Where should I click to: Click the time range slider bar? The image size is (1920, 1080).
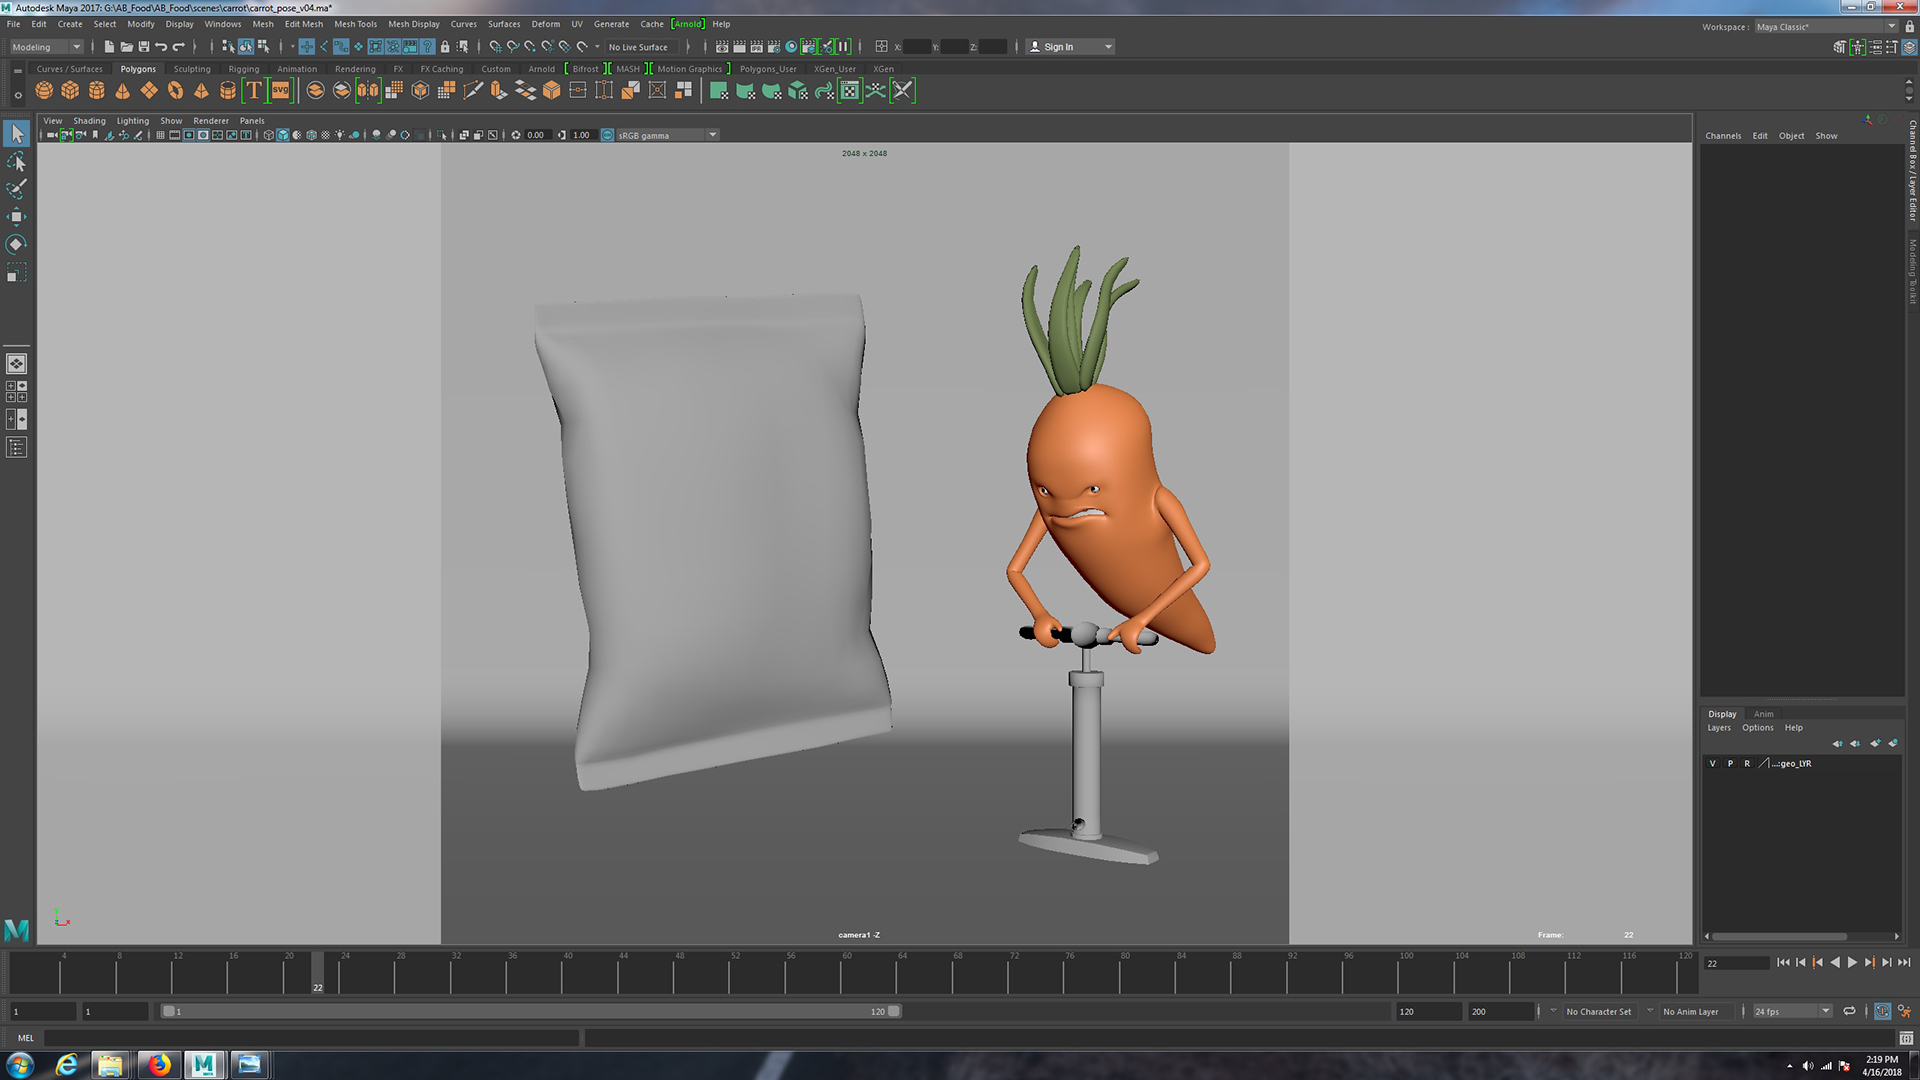[530, 1011]
